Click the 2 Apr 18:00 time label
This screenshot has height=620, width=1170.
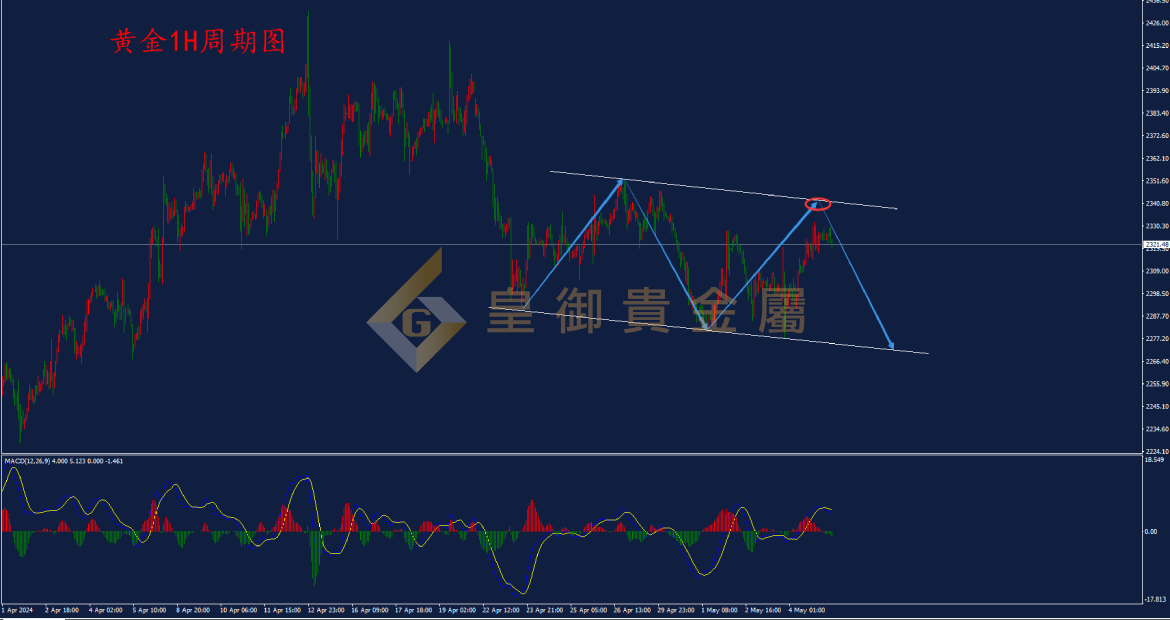tap(60, 610)
